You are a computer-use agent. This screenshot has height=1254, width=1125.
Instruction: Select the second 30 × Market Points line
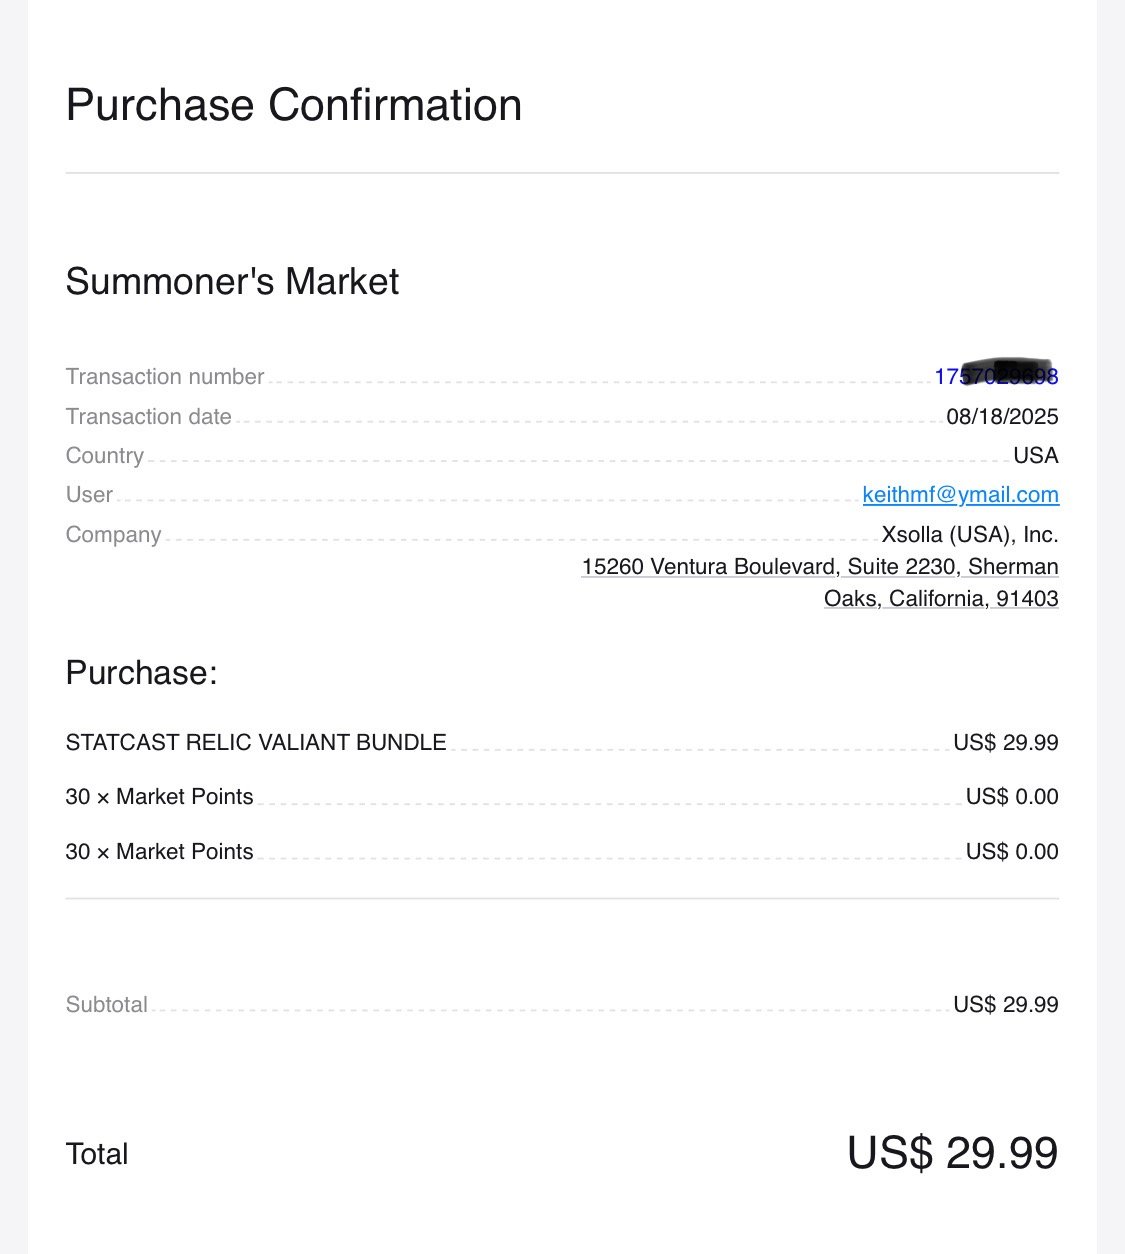pos(160,852)
